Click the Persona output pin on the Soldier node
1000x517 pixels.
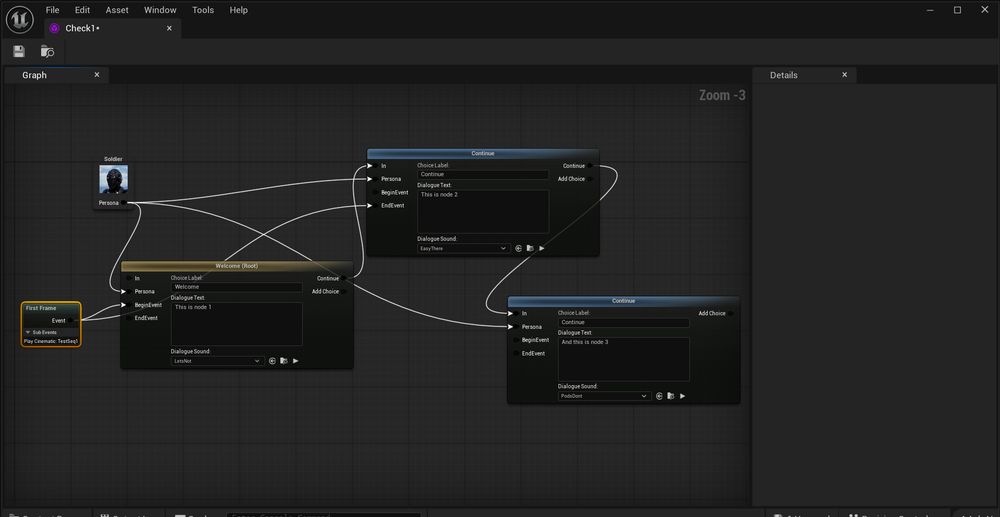coord(124,203)
